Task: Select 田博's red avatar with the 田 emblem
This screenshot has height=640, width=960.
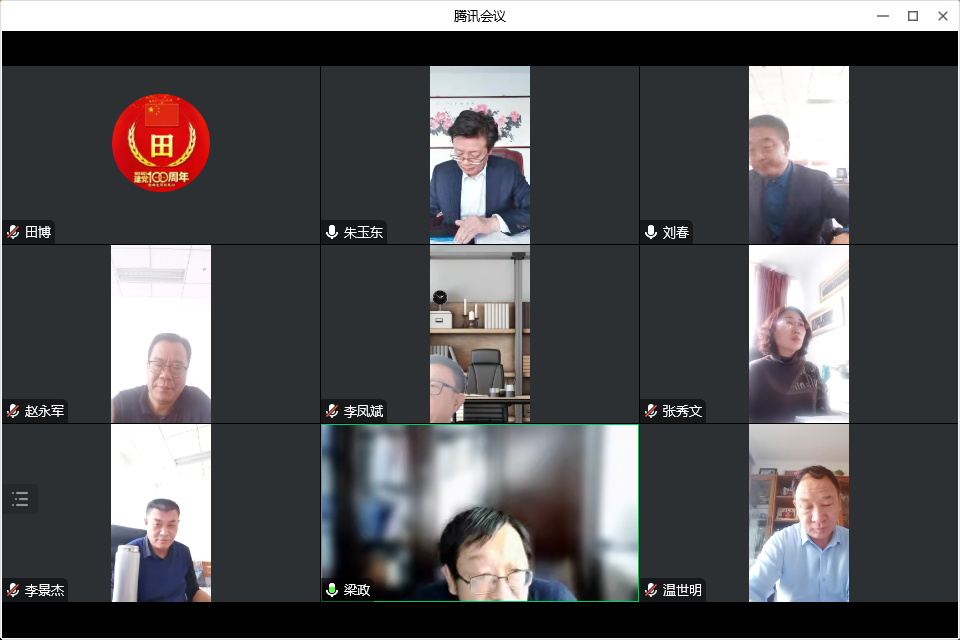Action: (161, 143)
